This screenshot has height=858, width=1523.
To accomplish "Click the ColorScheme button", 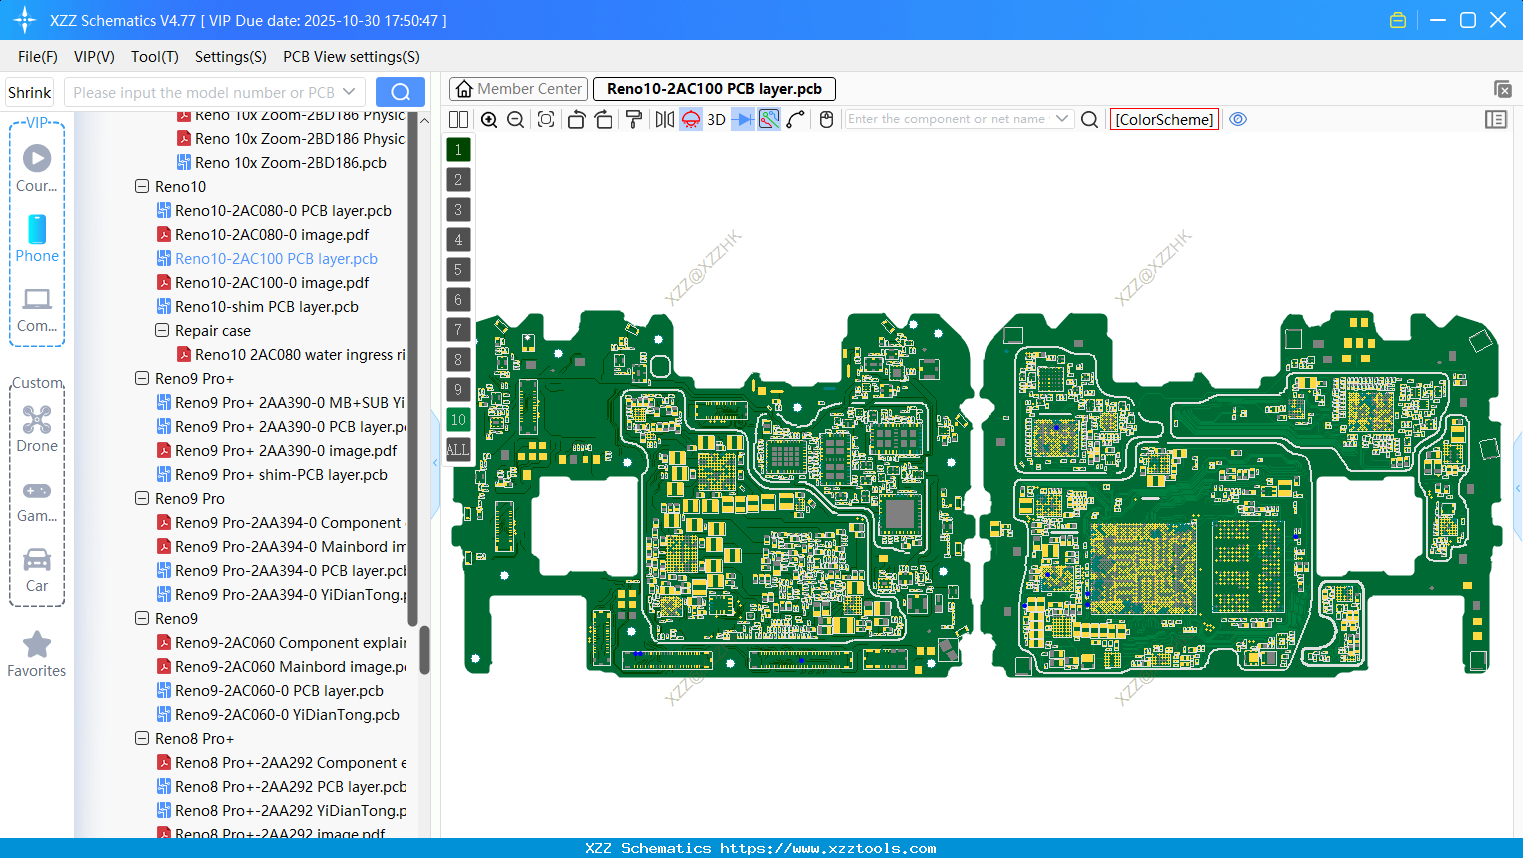I will [1163, 119].
